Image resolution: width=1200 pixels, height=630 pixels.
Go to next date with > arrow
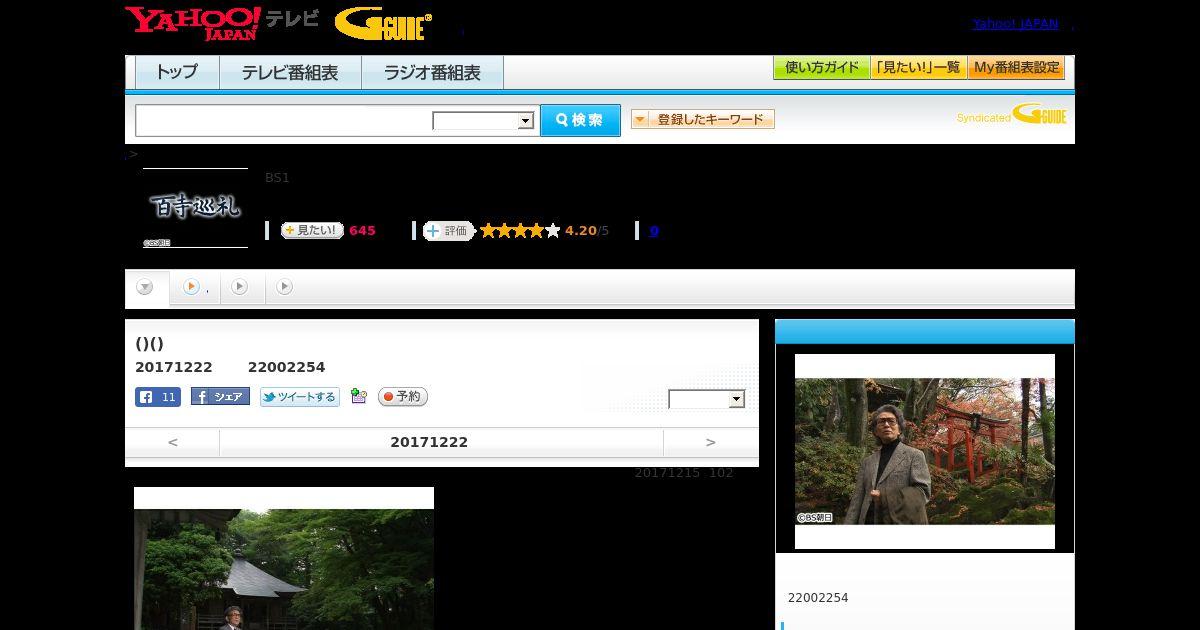point(711,442)
